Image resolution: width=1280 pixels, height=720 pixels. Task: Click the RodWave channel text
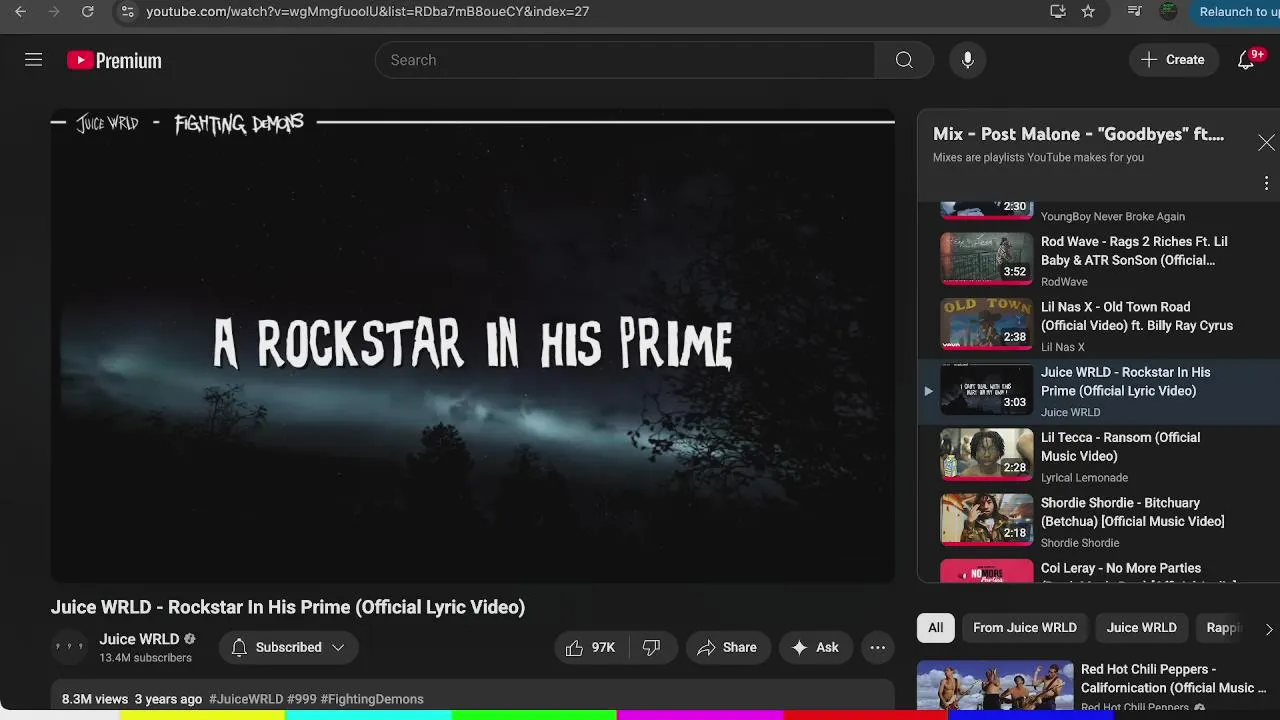[x=1064, y=282]
